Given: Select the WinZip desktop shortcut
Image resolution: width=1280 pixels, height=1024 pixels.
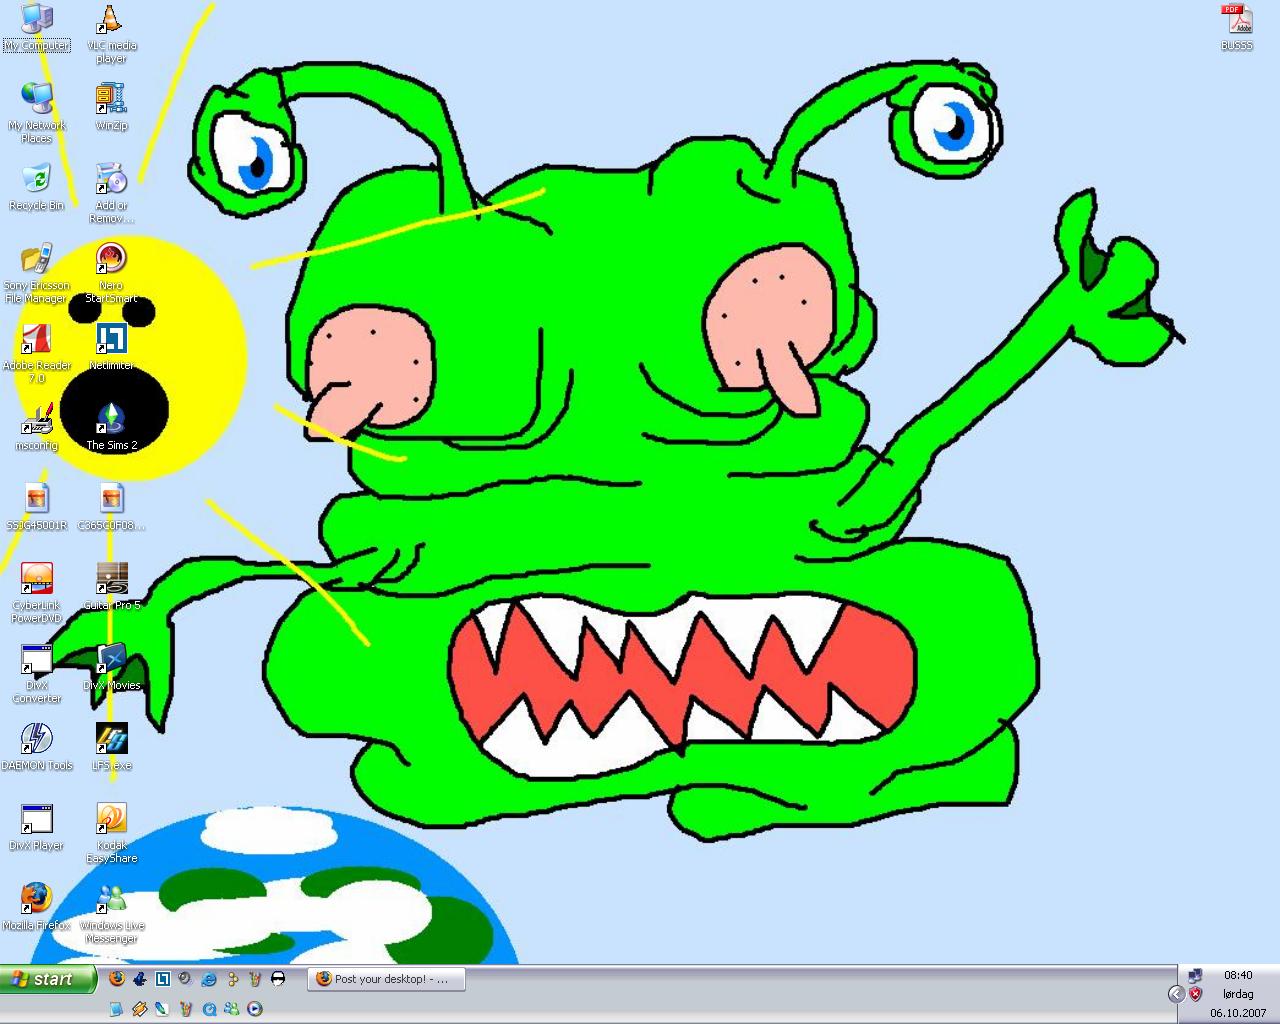Looking at the screenshot, I should 111,108.
